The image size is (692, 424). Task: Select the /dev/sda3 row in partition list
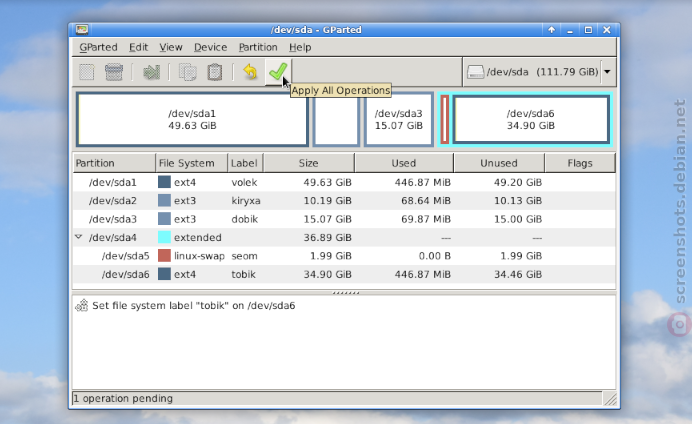tap(344, 219)
